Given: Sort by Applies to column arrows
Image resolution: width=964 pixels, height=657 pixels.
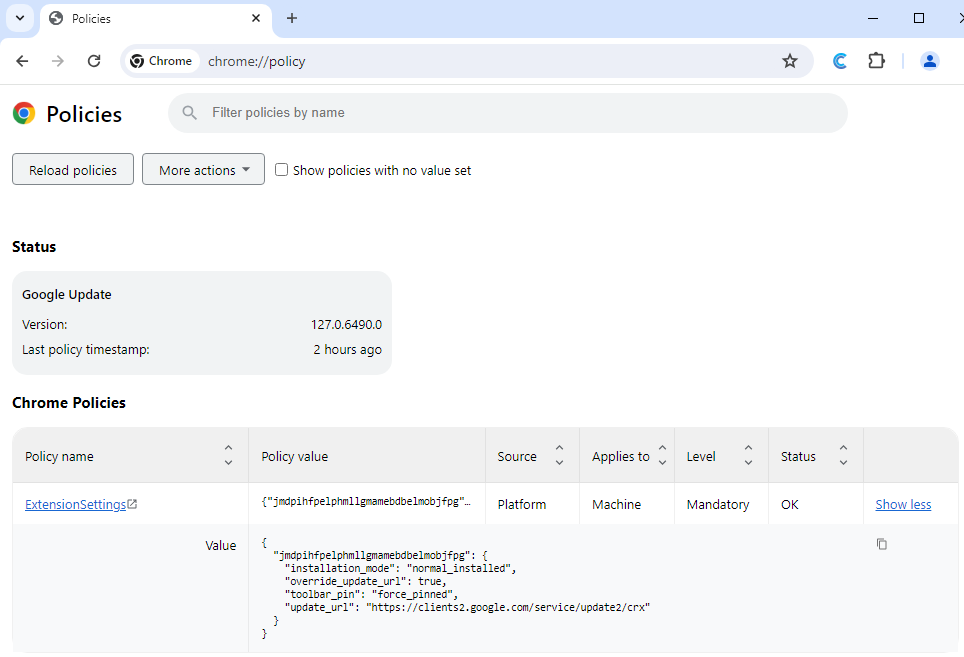Looking at the screenshot, I should 662,455.
